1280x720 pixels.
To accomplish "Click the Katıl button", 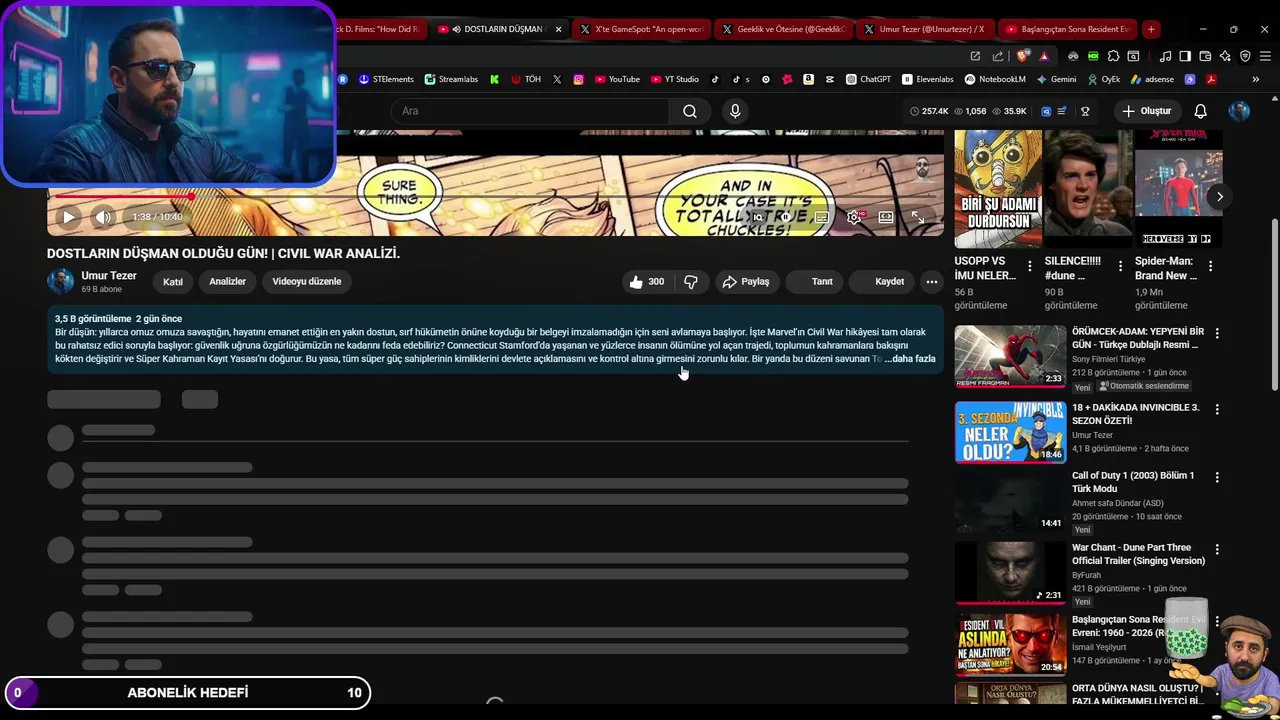I will [x=173, y=282].
